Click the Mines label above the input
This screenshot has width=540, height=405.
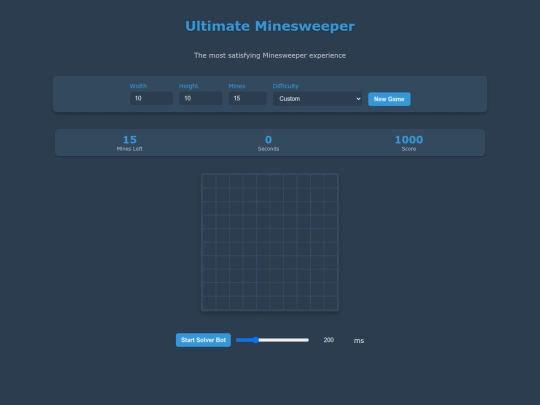pos(237,86)
